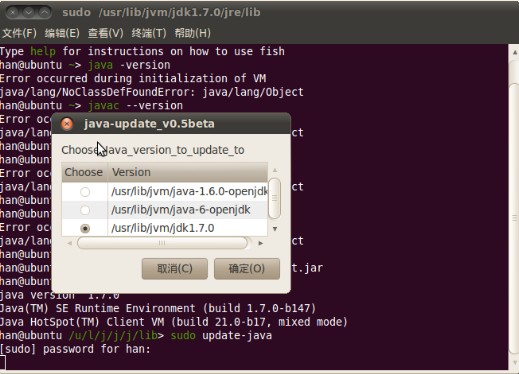Click the '[sudo] password for han:' line
Viewport: 519px width, 374px height.
click(75, 349)
